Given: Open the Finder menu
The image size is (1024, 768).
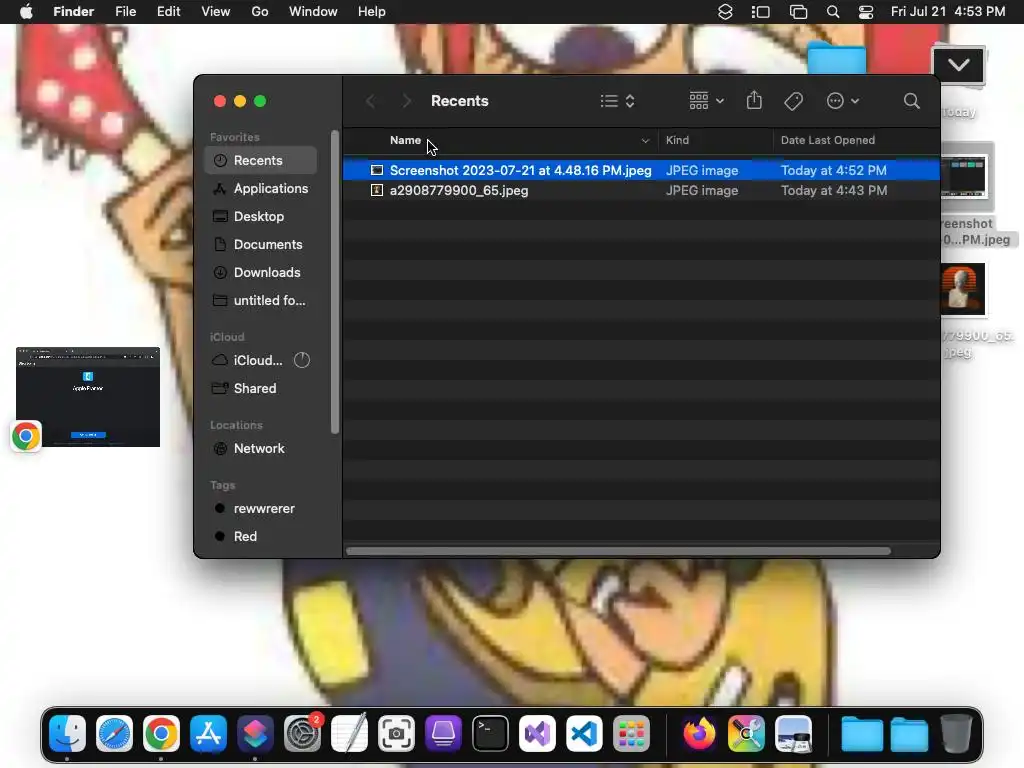Looking at the screenshot, I should pyautogui.click(x=73, y=12).
